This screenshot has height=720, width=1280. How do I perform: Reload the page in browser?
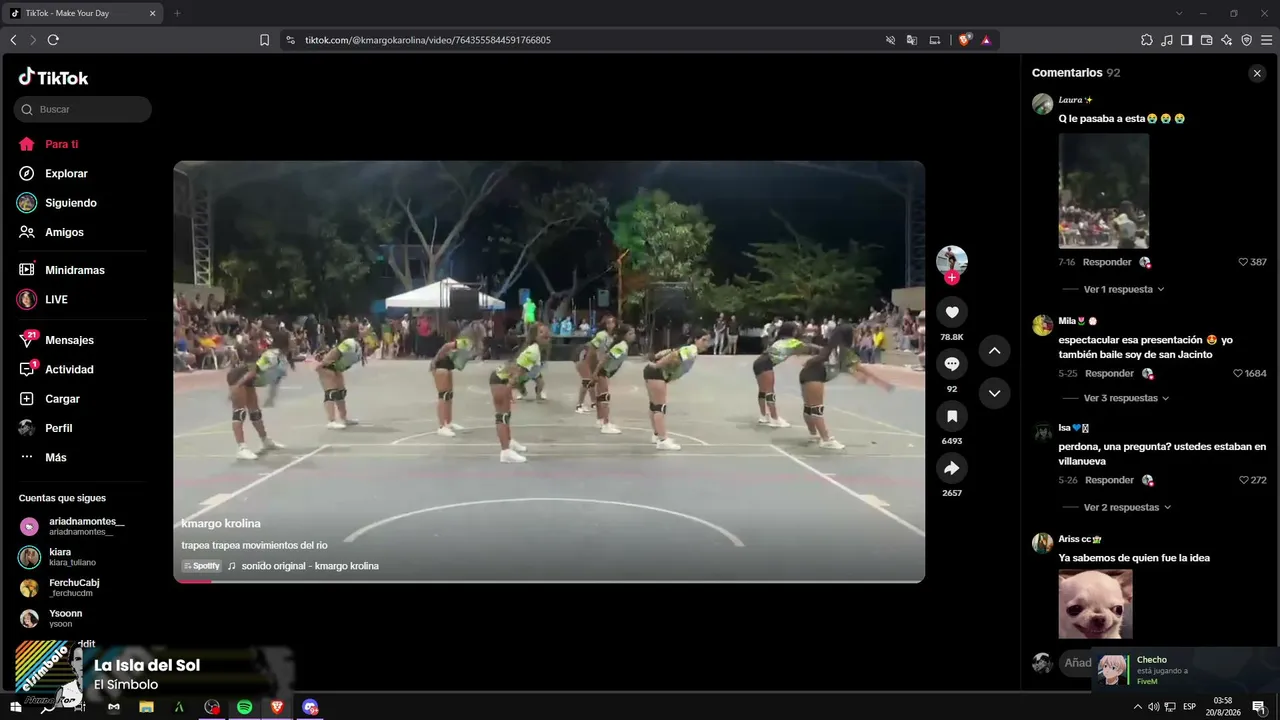[x=53, y=40]
